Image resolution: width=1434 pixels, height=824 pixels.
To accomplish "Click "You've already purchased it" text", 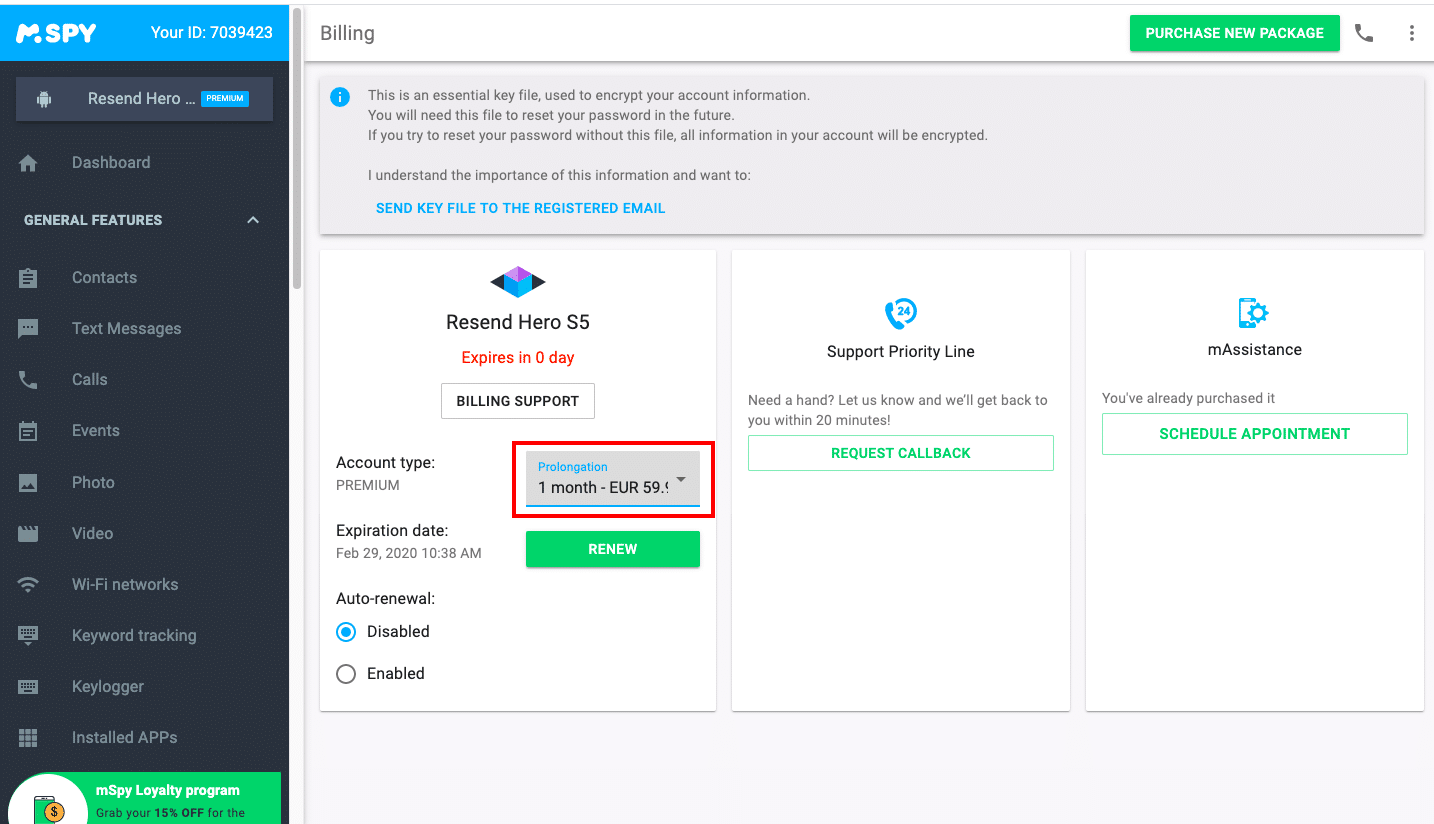I will (x=1188, y=398).
